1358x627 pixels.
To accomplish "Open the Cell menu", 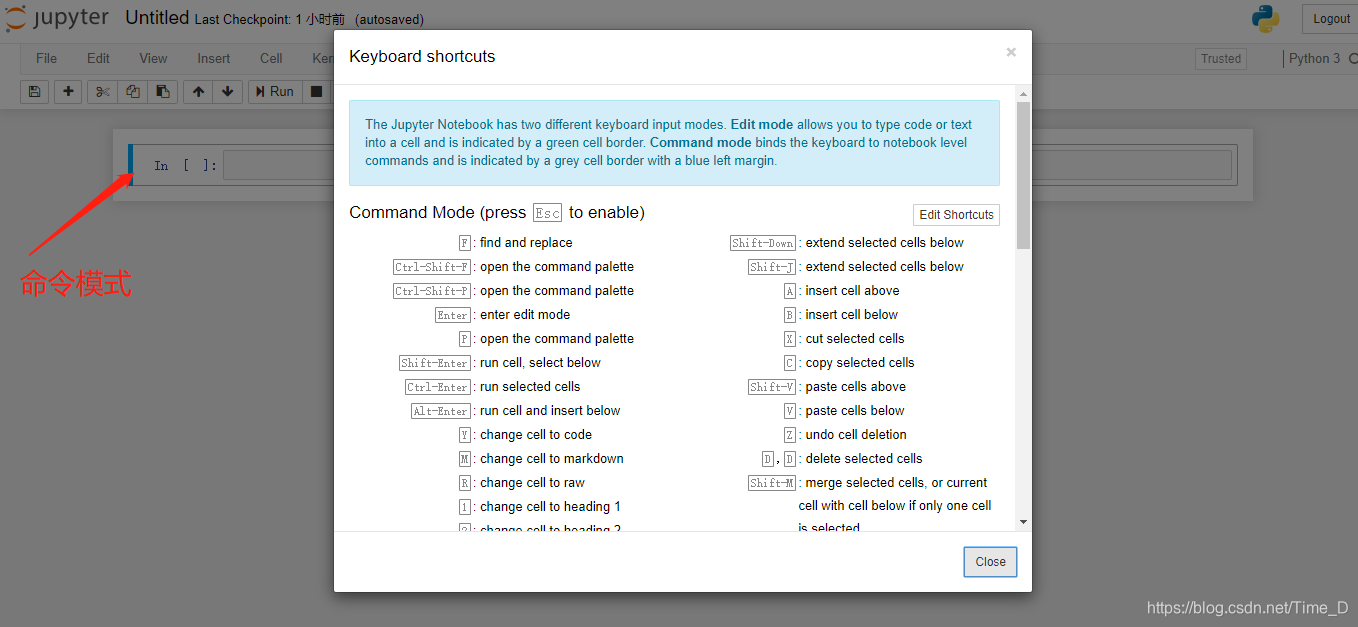I will click(271, 58).
